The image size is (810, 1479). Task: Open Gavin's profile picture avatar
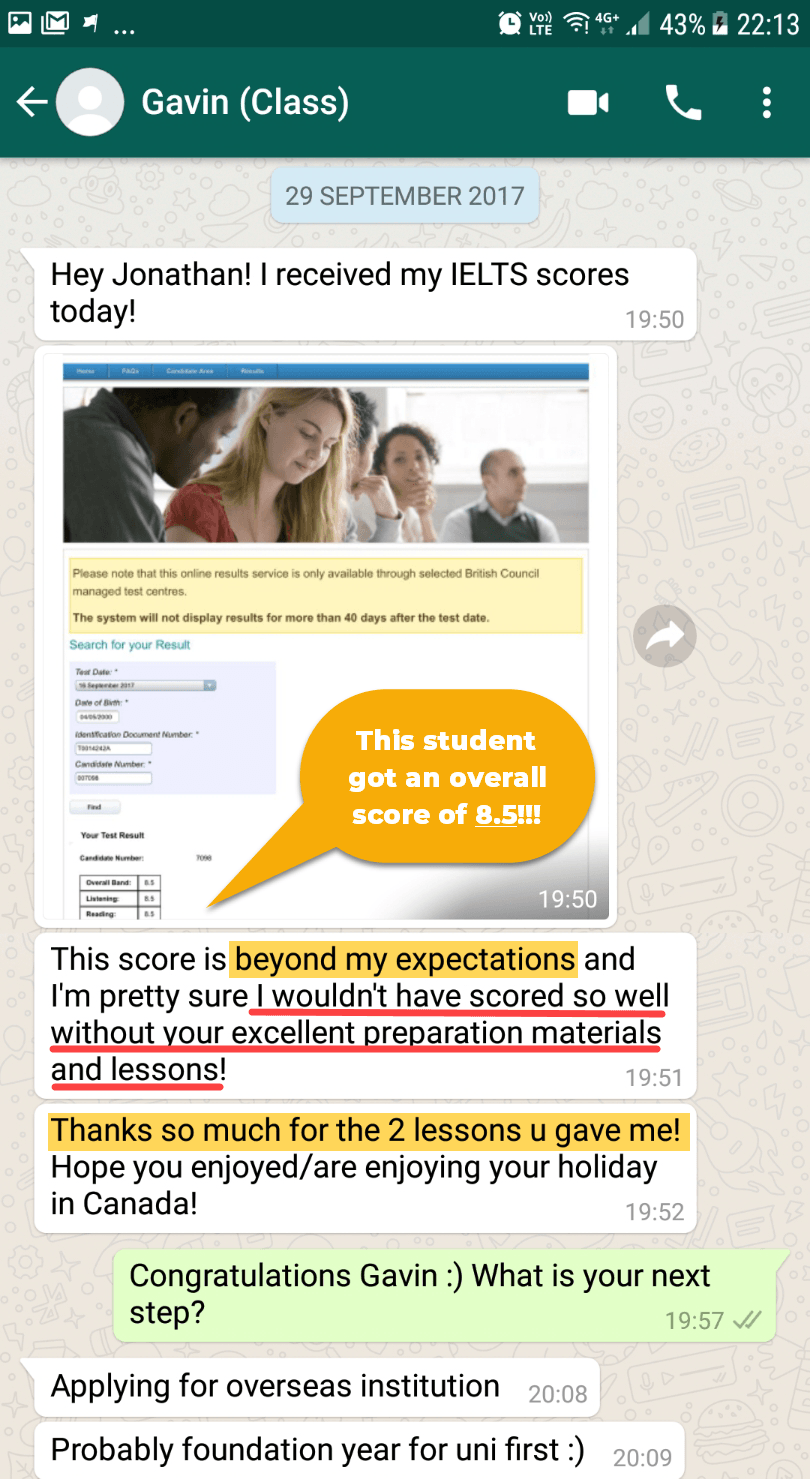click(x=90, y=102)
